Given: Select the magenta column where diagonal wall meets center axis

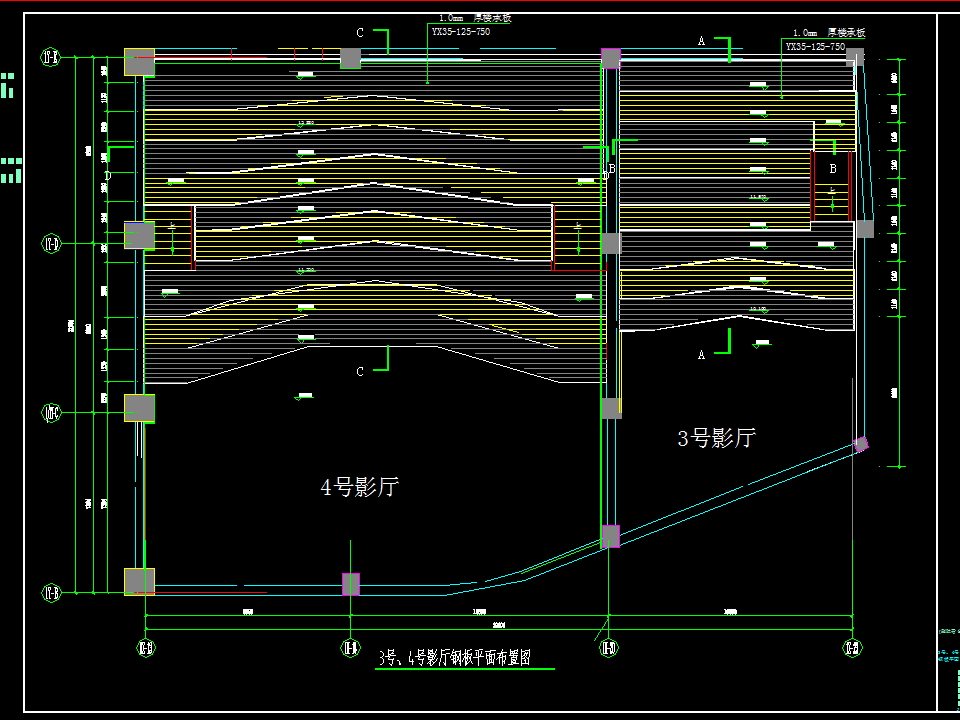Looking at the screenshot, I should [x=610, y=536].
